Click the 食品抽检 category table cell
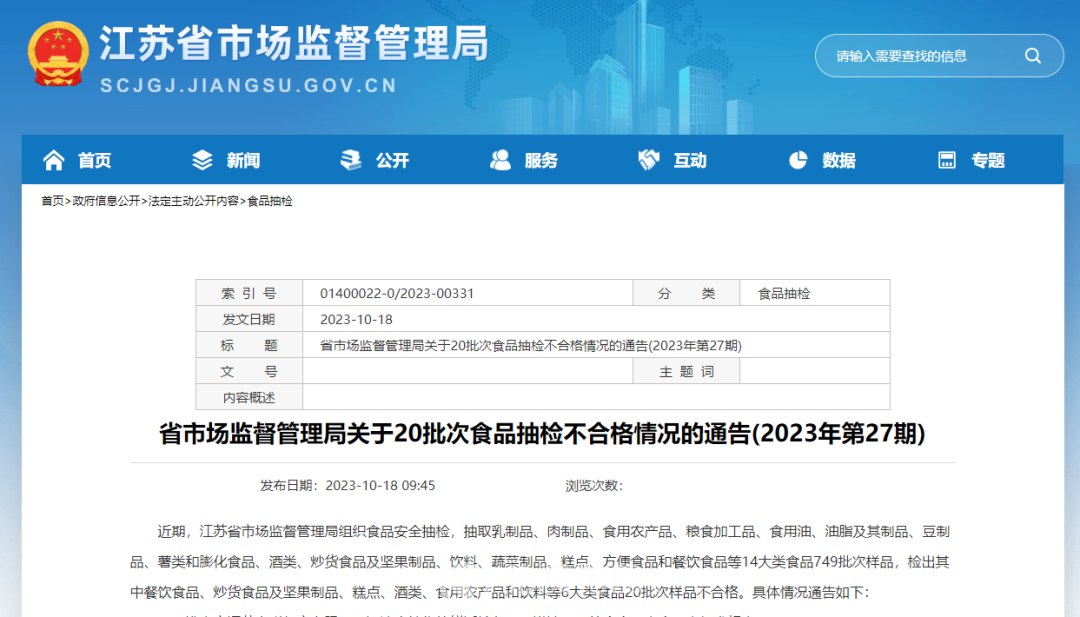The width and height of the screenshot is (1080, 617). click(x=815, y=293)
